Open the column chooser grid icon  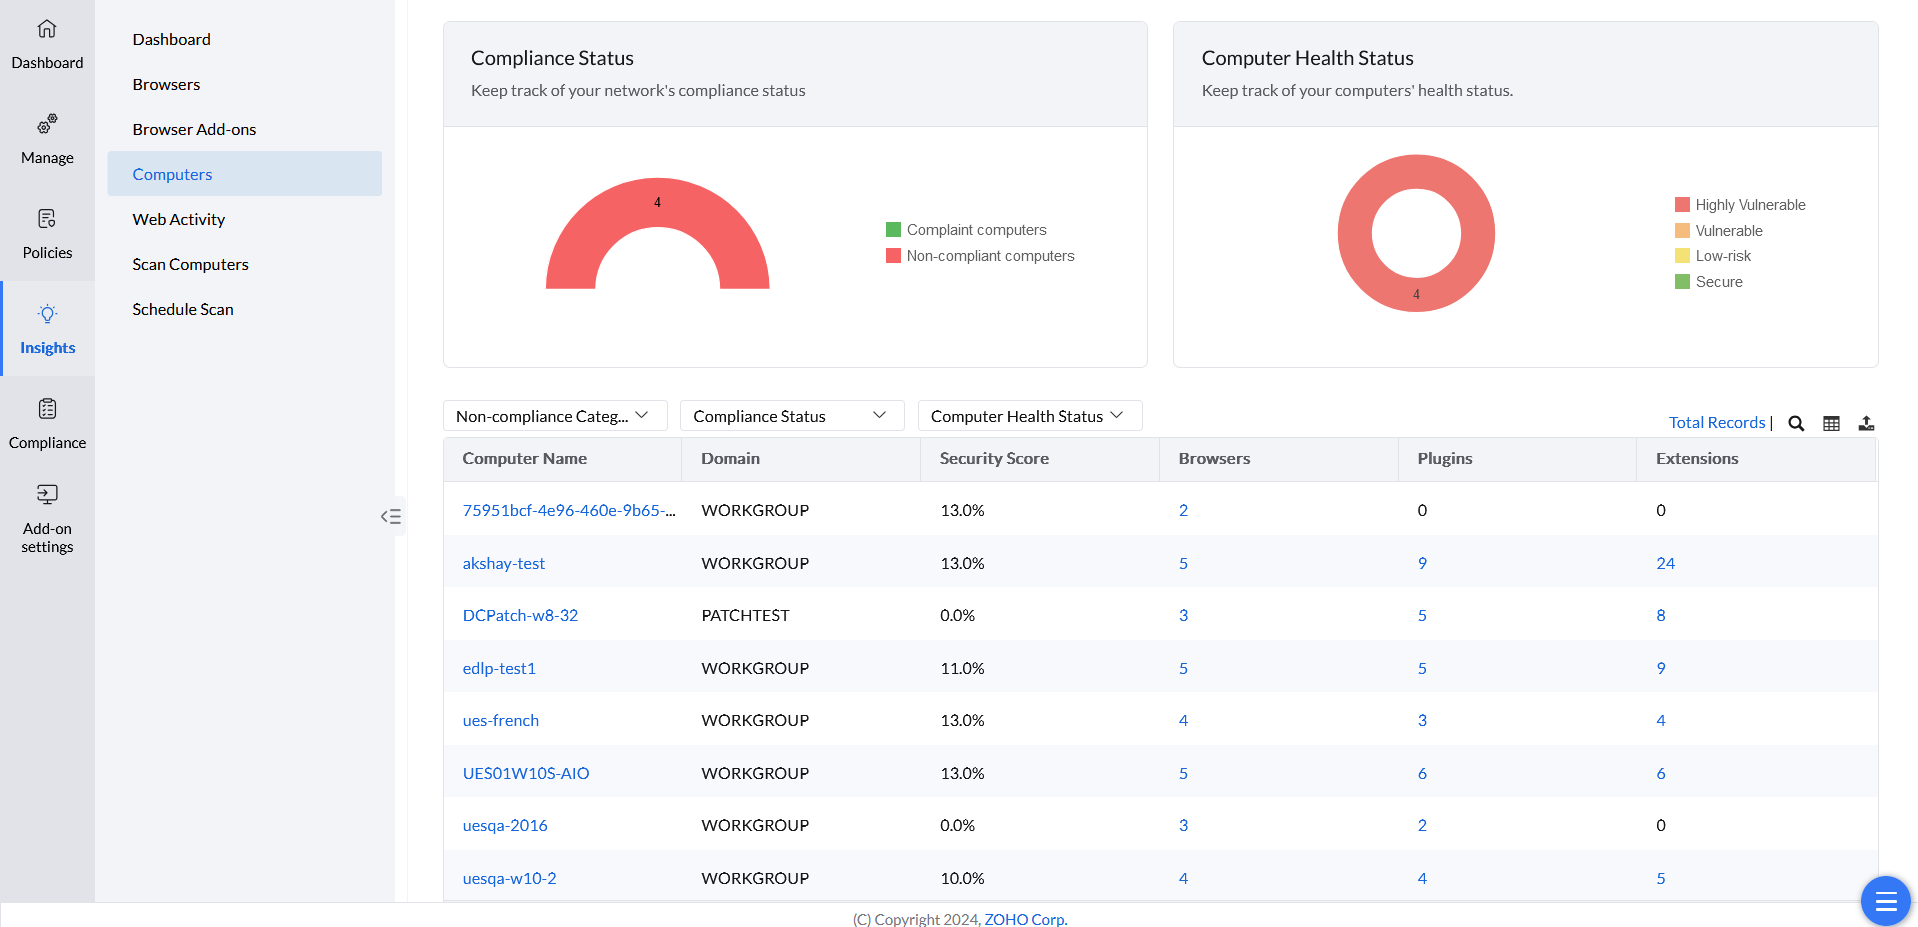click(1831, 423)
